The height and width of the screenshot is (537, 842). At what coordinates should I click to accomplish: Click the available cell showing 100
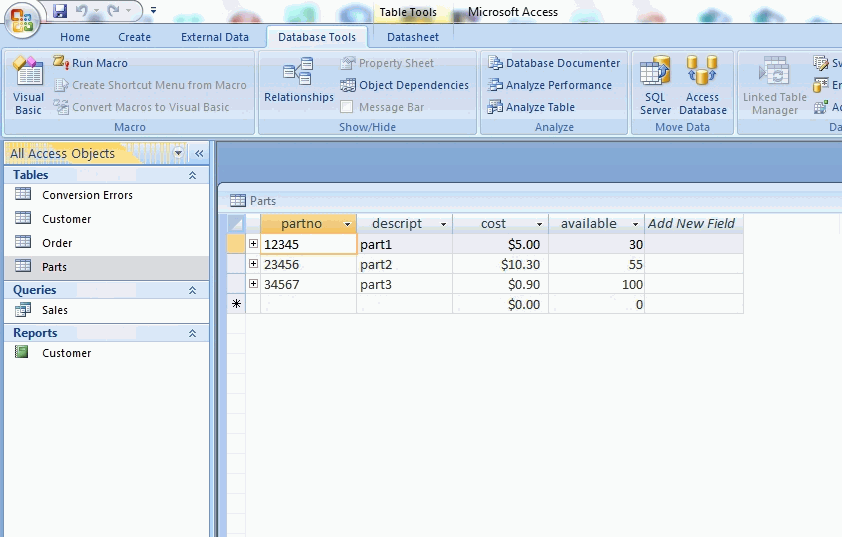coord(596,284)
